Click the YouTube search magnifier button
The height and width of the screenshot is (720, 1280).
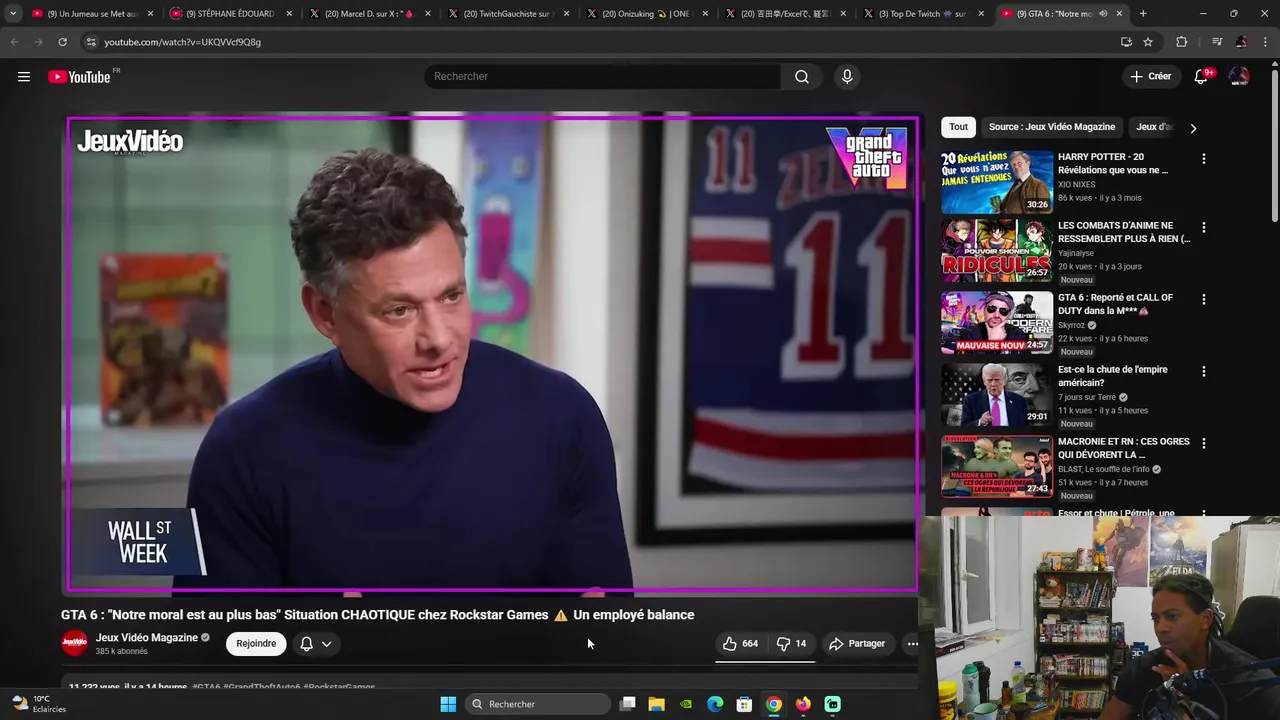click(802, 77)
